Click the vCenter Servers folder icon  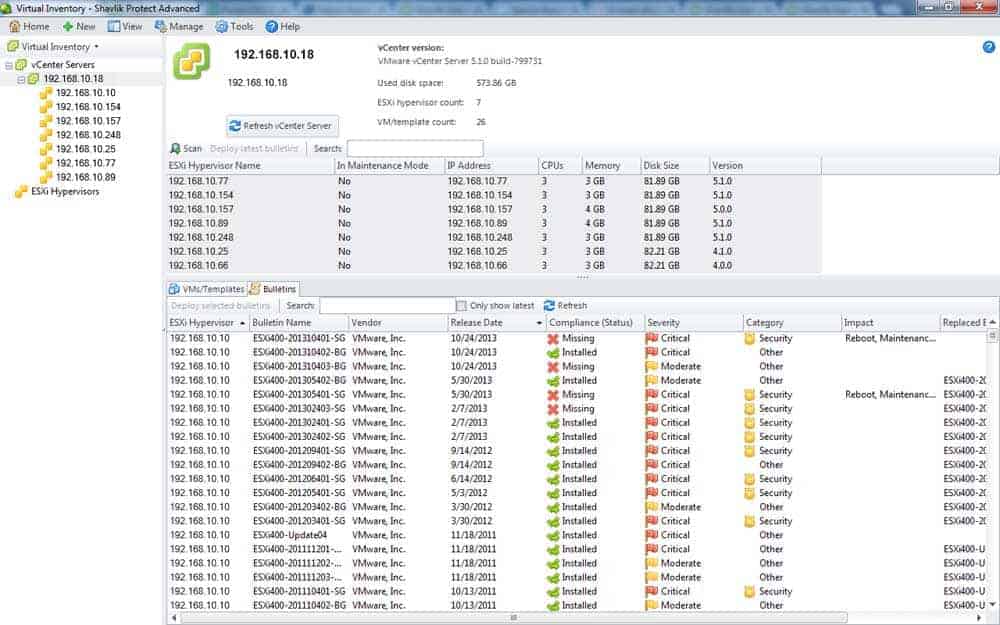[21, 65]
